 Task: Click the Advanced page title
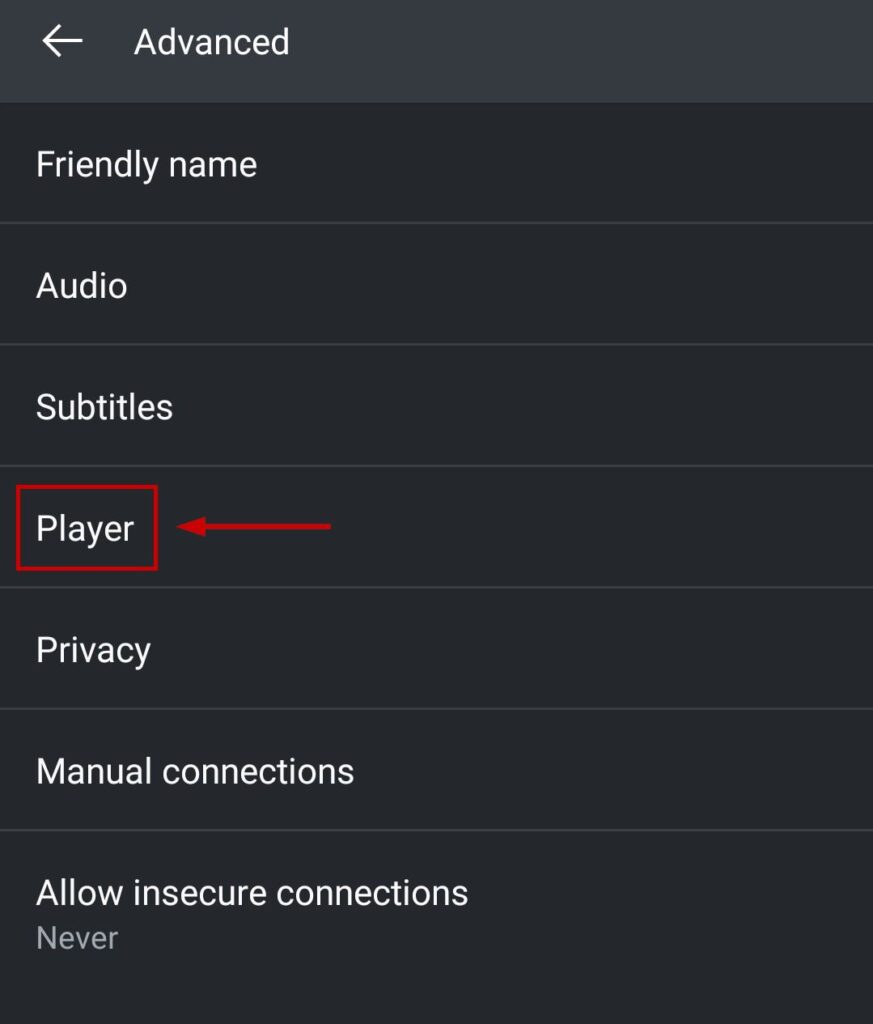pos(212,42)
